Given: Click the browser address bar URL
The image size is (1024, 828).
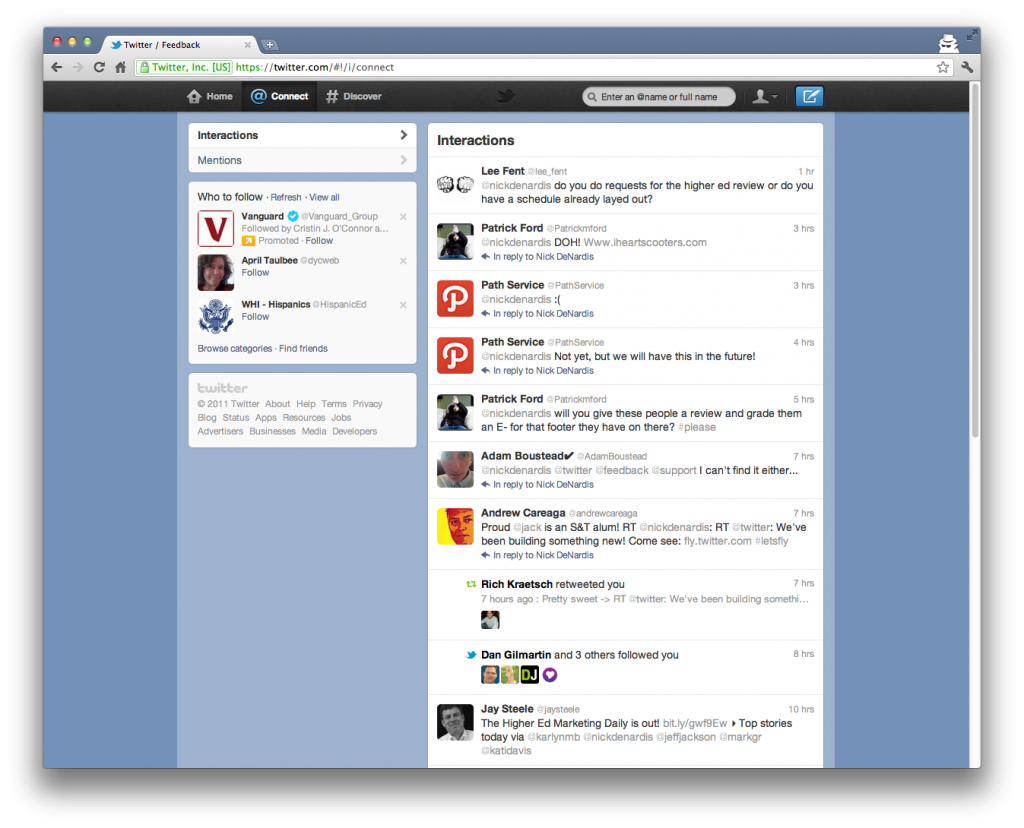Looking at the screenshot, I should click(x=315, y=67).
